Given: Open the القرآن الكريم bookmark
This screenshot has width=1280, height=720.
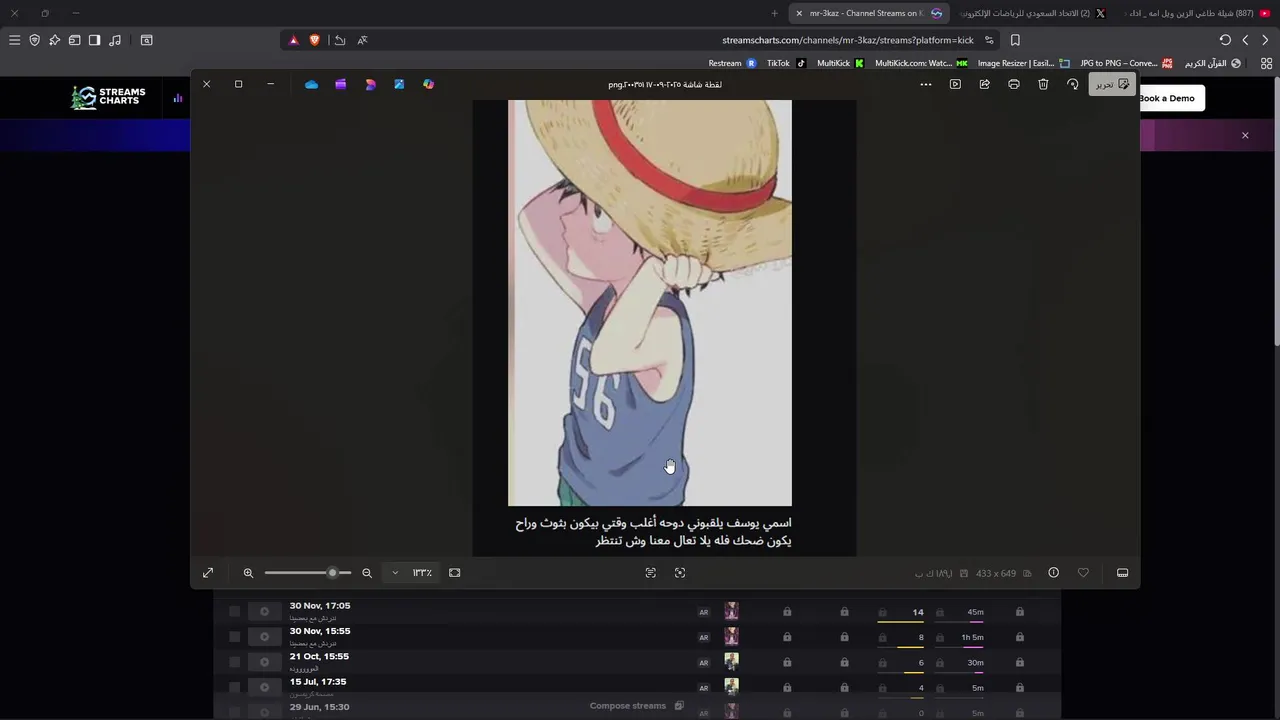Looking at the screenshot, I should coord(1213,63).
